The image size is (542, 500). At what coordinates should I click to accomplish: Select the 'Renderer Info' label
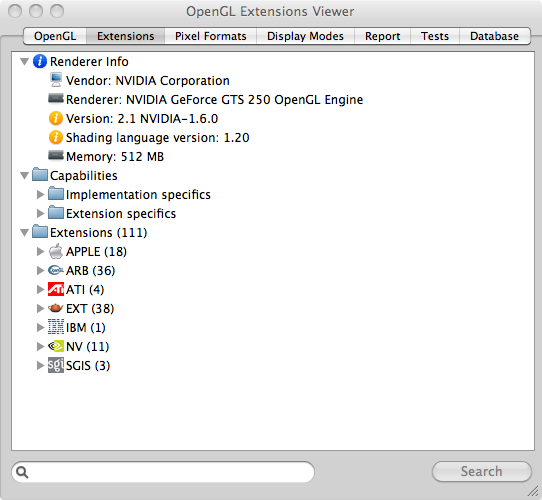(89, 62)
